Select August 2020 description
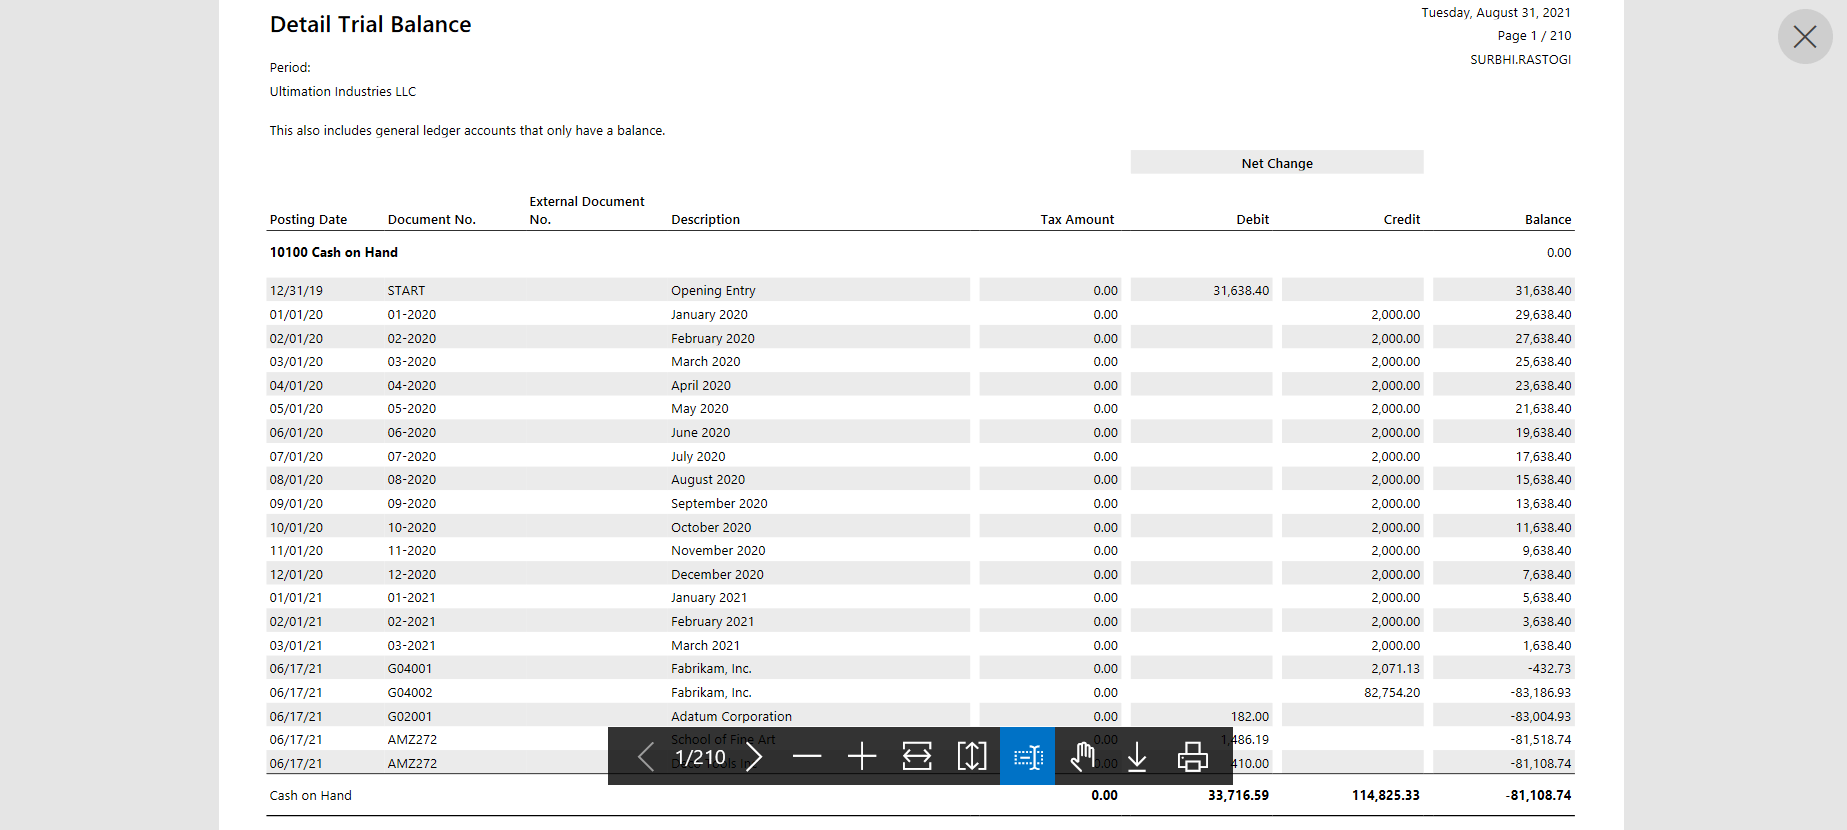Screen dimensions: 1847x830 708,480
